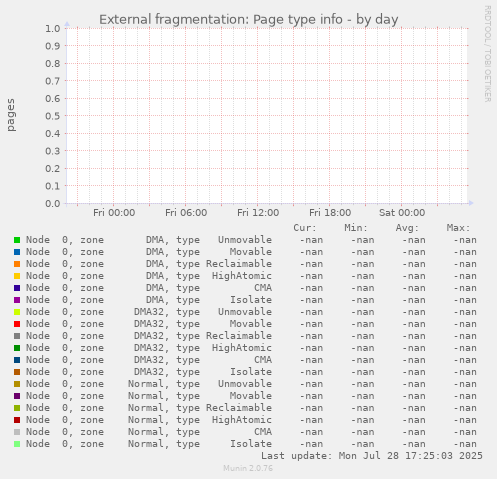Click the DMA32 HighAtomic dark green swatch
The image size is (497, 479).
17,348
